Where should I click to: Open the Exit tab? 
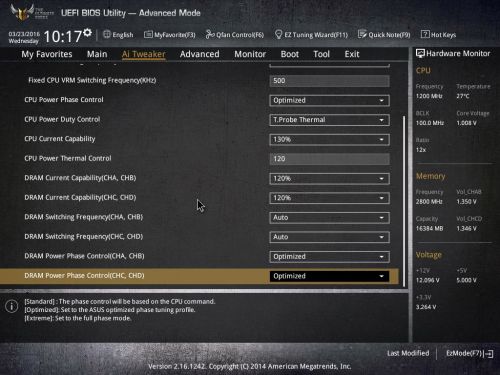(352, 54)
